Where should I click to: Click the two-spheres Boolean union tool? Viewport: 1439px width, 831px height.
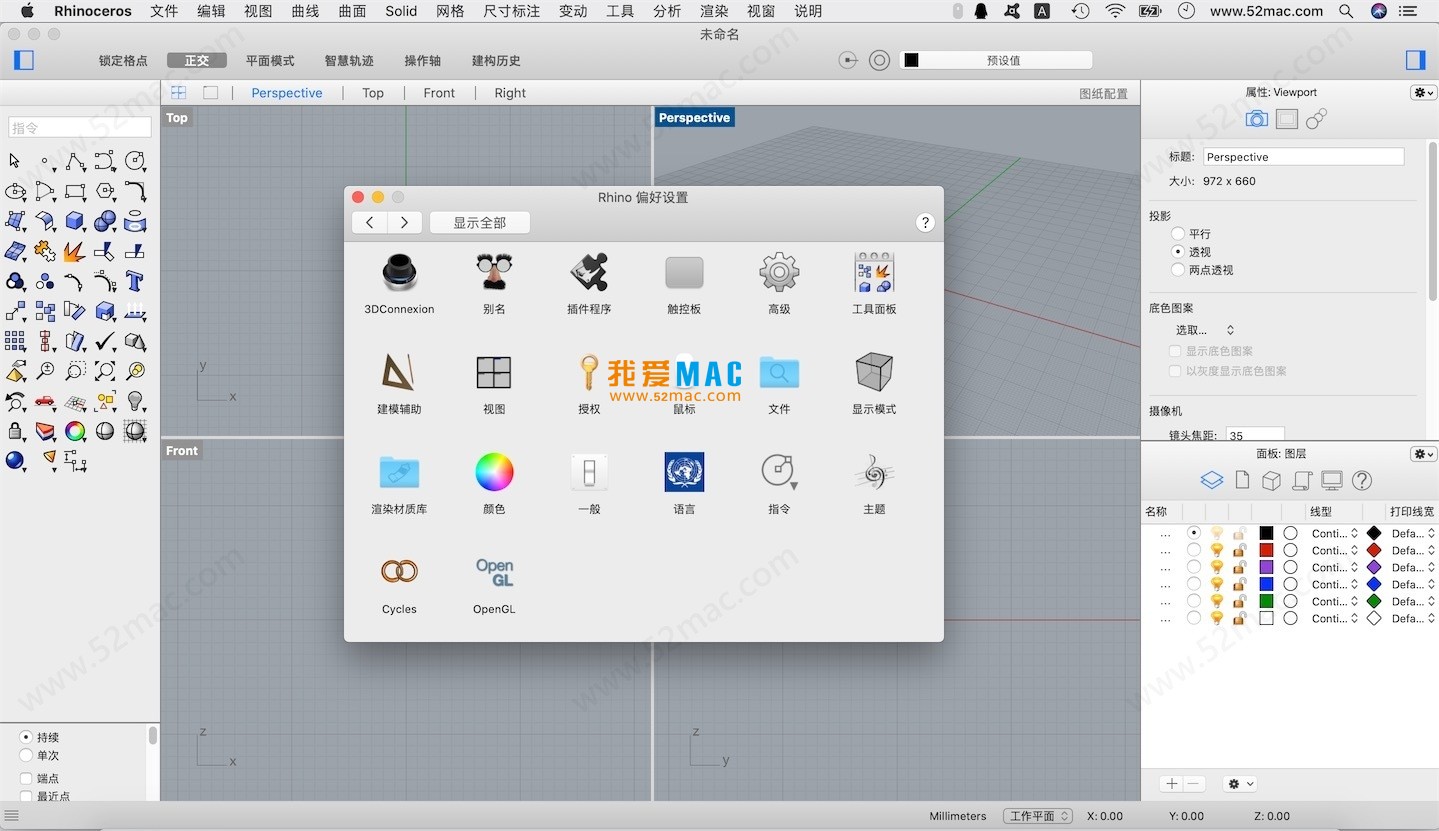(x=105, y=221)
